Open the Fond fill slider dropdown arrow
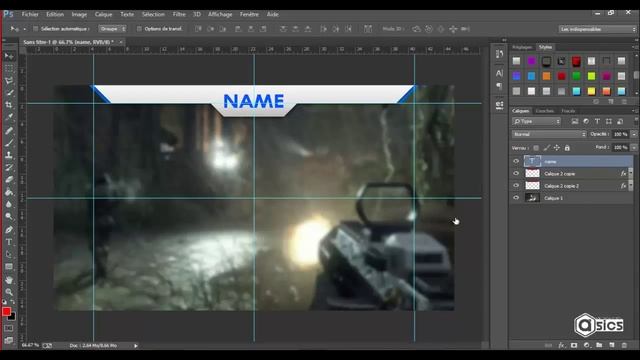The width and height of the screenshot is (640, 360). pos(634,147)
